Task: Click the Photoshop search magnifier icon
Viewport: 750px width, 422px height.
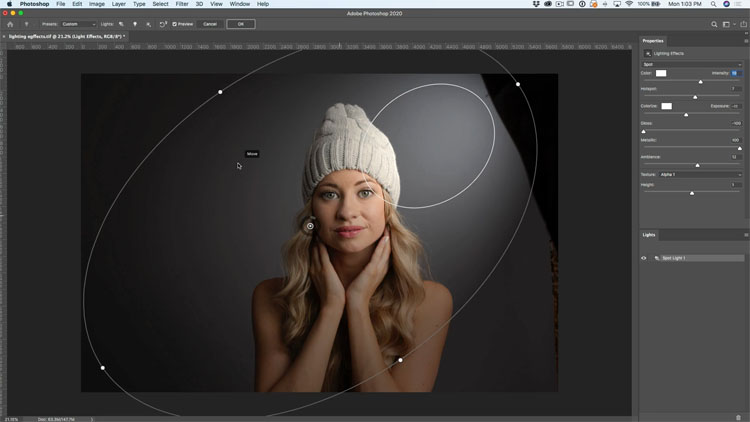Action: tap(714, 24)
